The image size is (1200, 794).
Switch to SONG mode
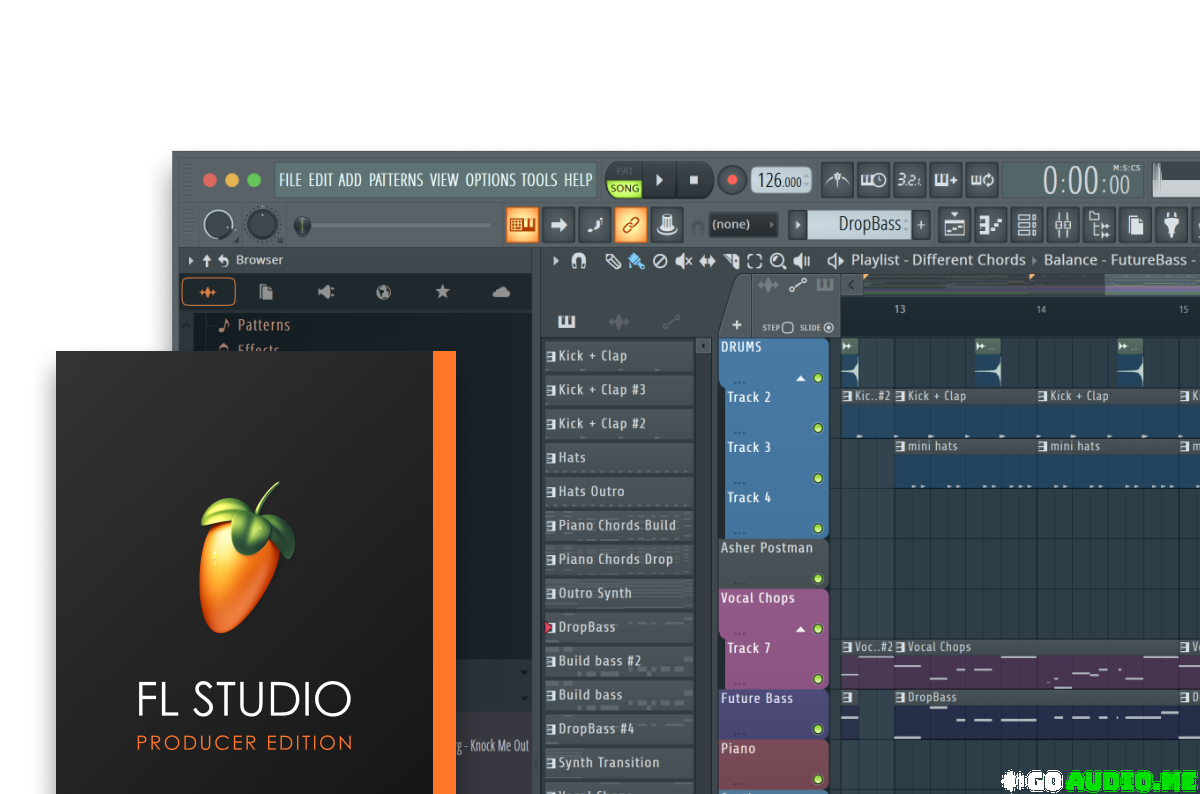coord(624,188)
